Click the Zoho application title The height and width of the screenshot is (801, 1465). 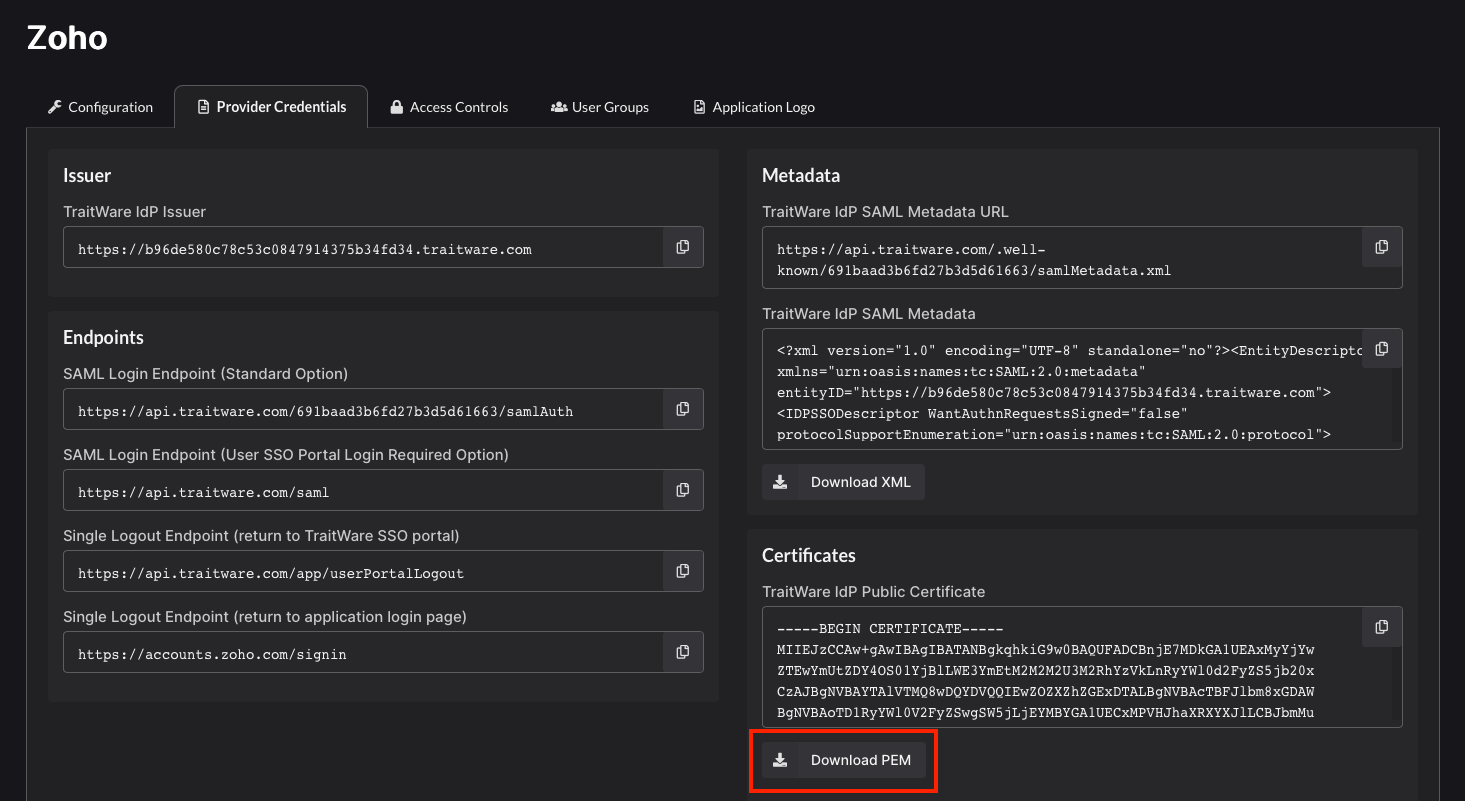coord(67,38)
